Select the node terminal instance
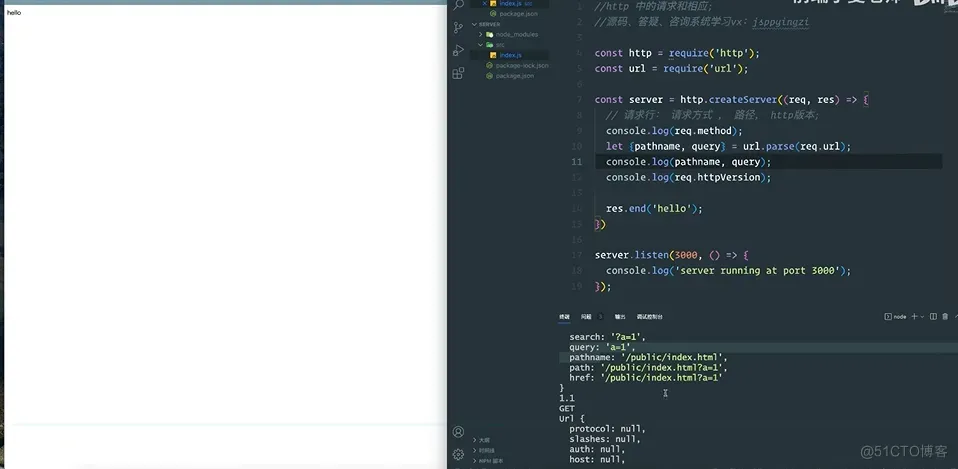The image size is (958, 469). coord(896,317)
